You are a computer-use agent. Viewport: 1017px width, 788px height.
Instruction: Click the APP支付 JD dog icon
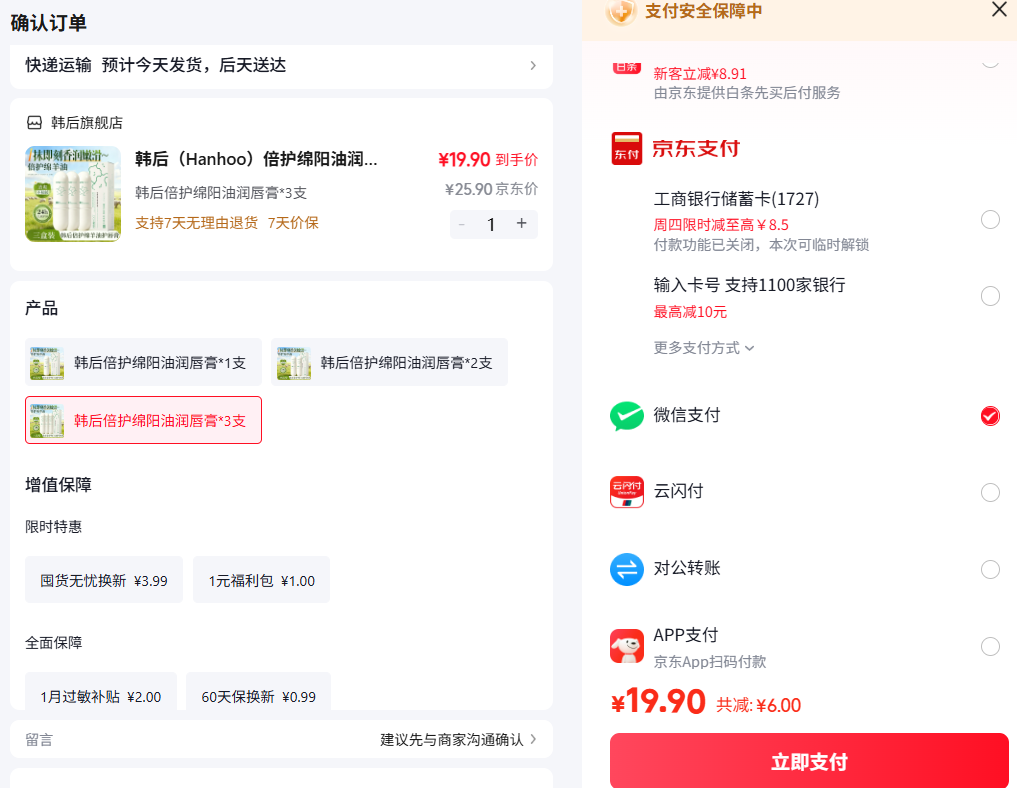627,647
